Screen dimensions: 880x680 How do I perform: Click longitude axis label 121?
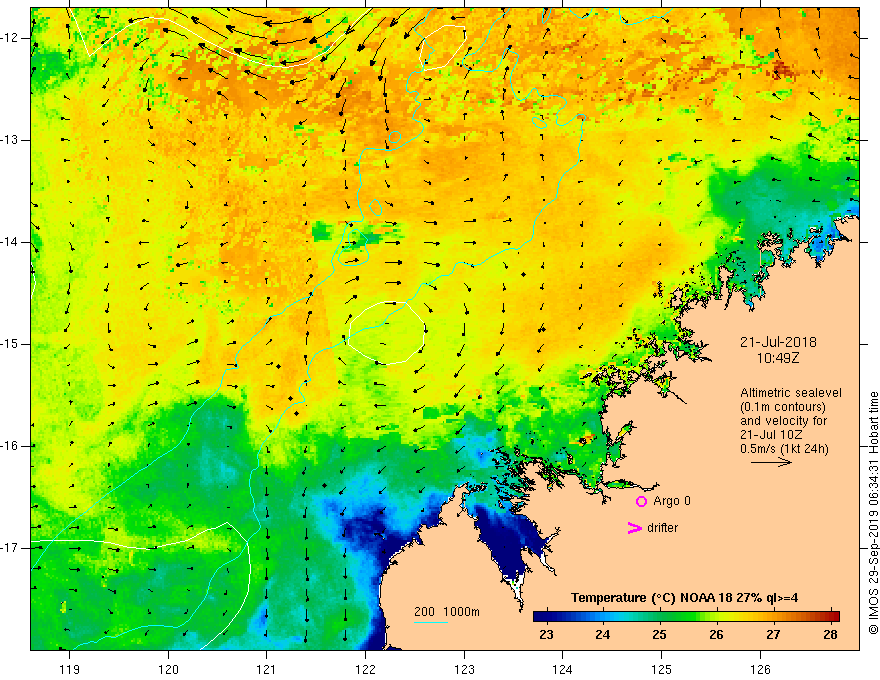[267, 669]
